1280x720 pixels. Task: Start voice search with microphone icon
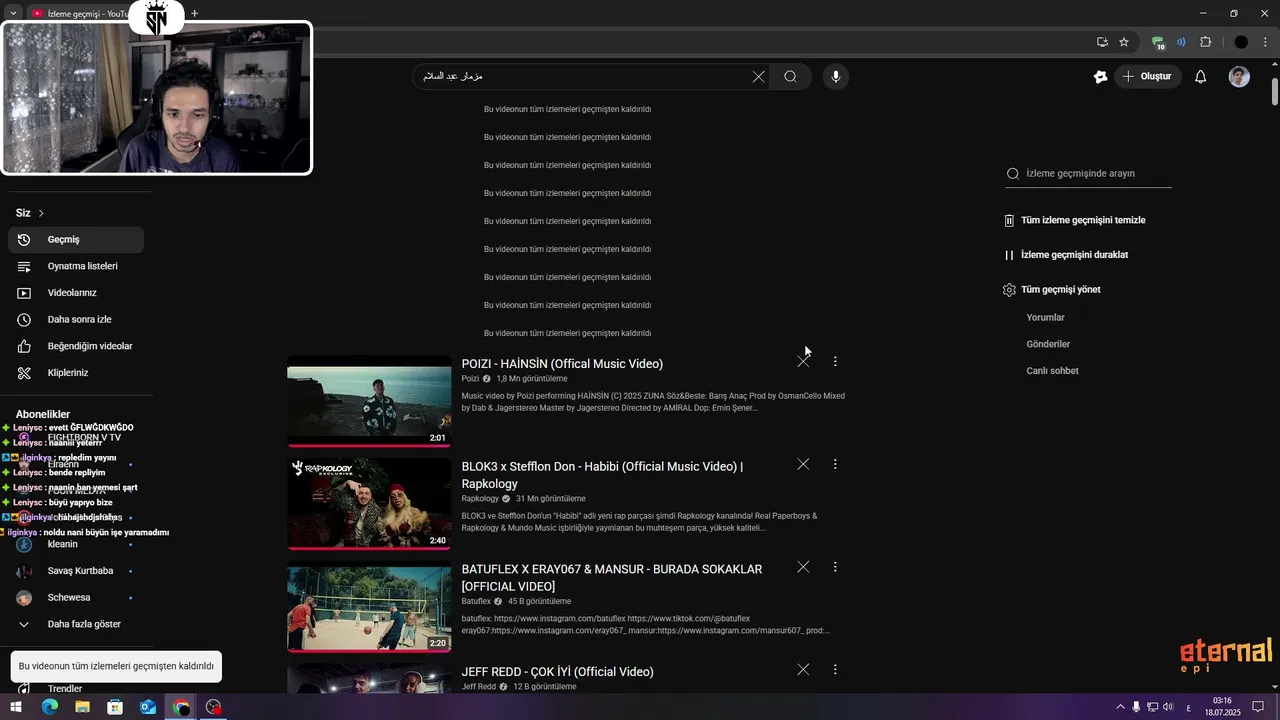tap(836, 77)
